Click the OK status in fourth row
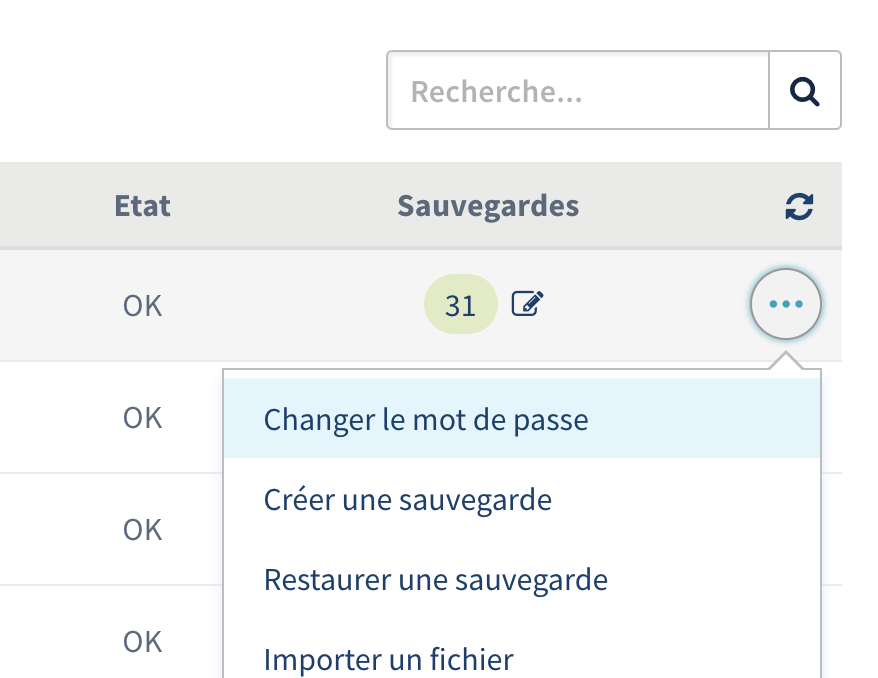878x678 pixels. pyautogui.click(x=143, y=641)
